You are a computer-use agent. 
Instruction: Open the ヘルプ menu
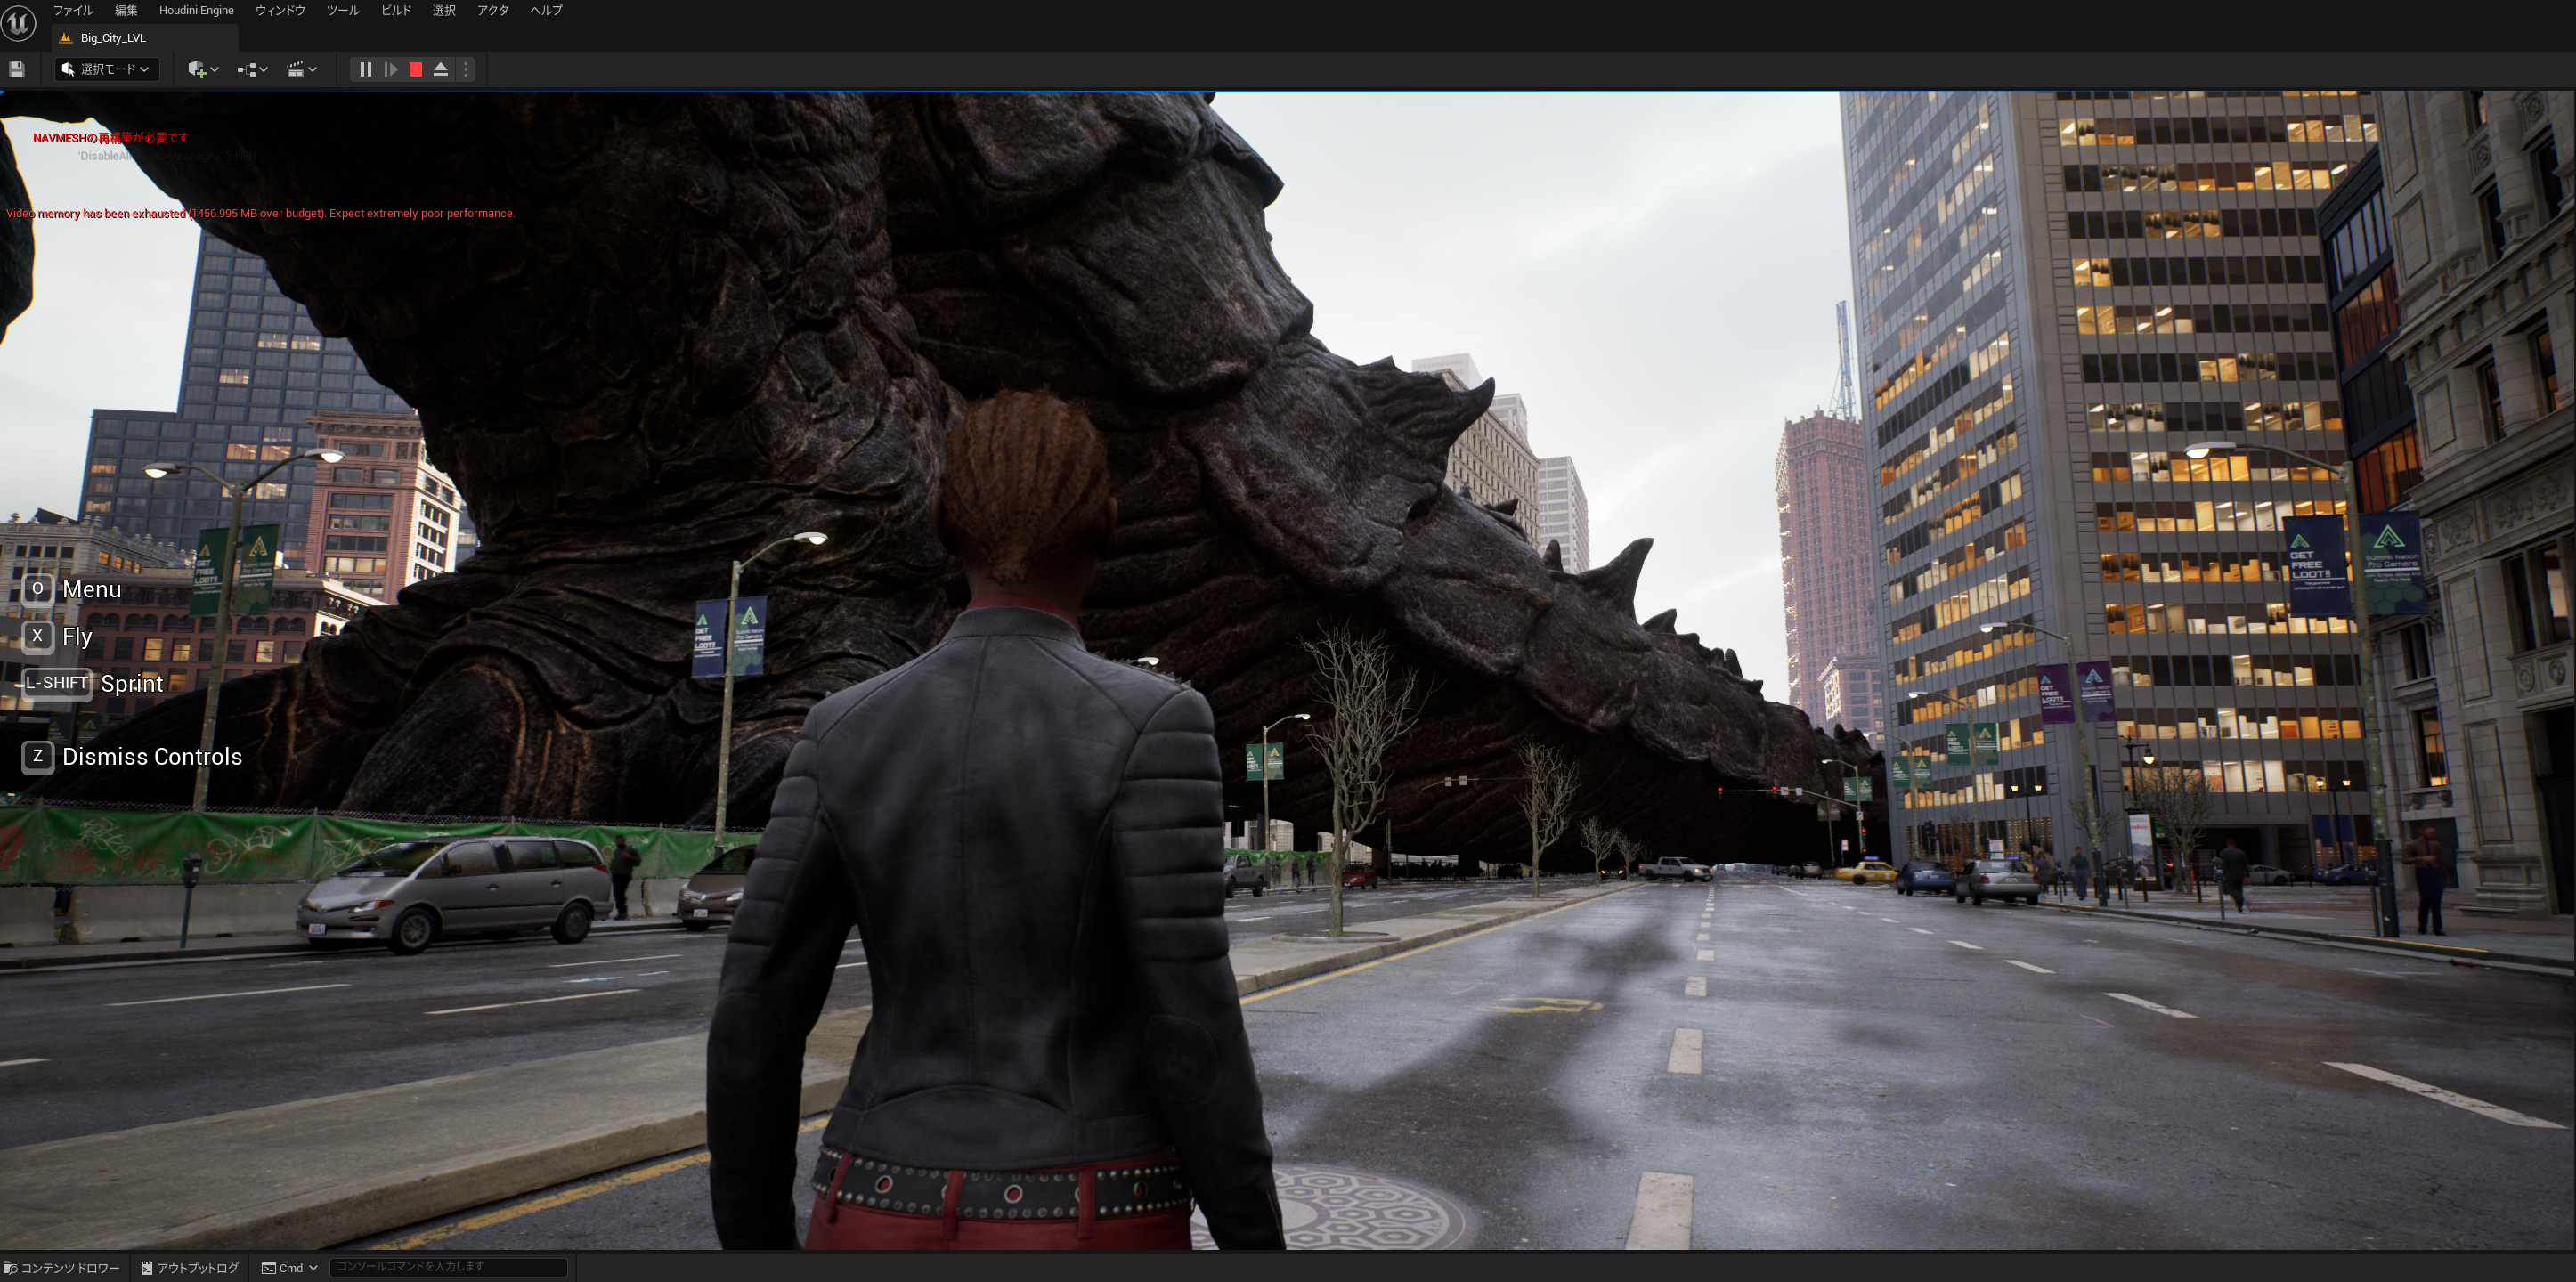click(x=546, y=10)
